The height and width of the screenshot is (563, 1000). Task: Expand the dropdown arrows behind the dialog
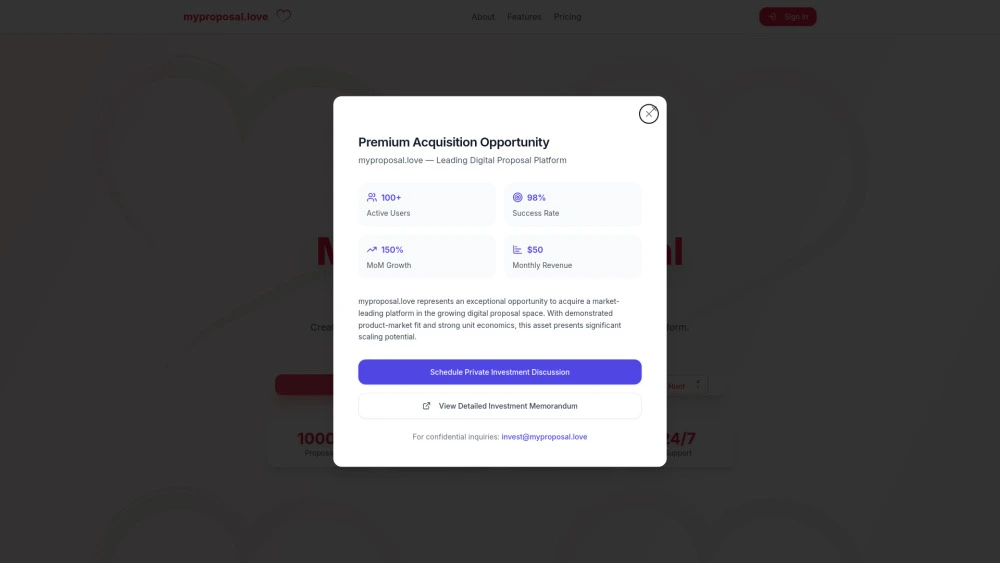(x=698, y=385)
